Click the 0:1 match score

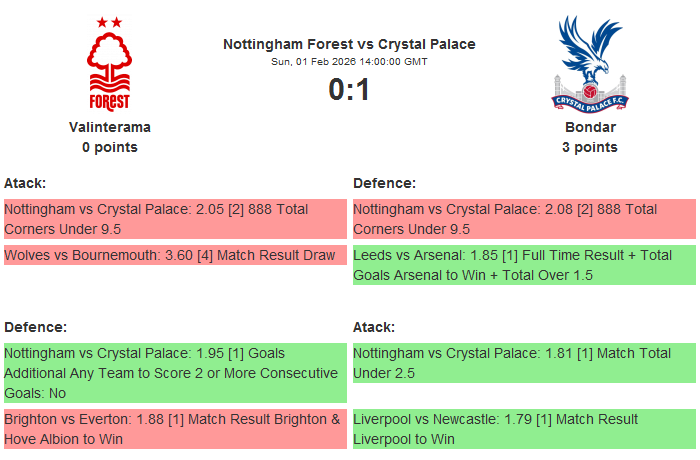349,90
